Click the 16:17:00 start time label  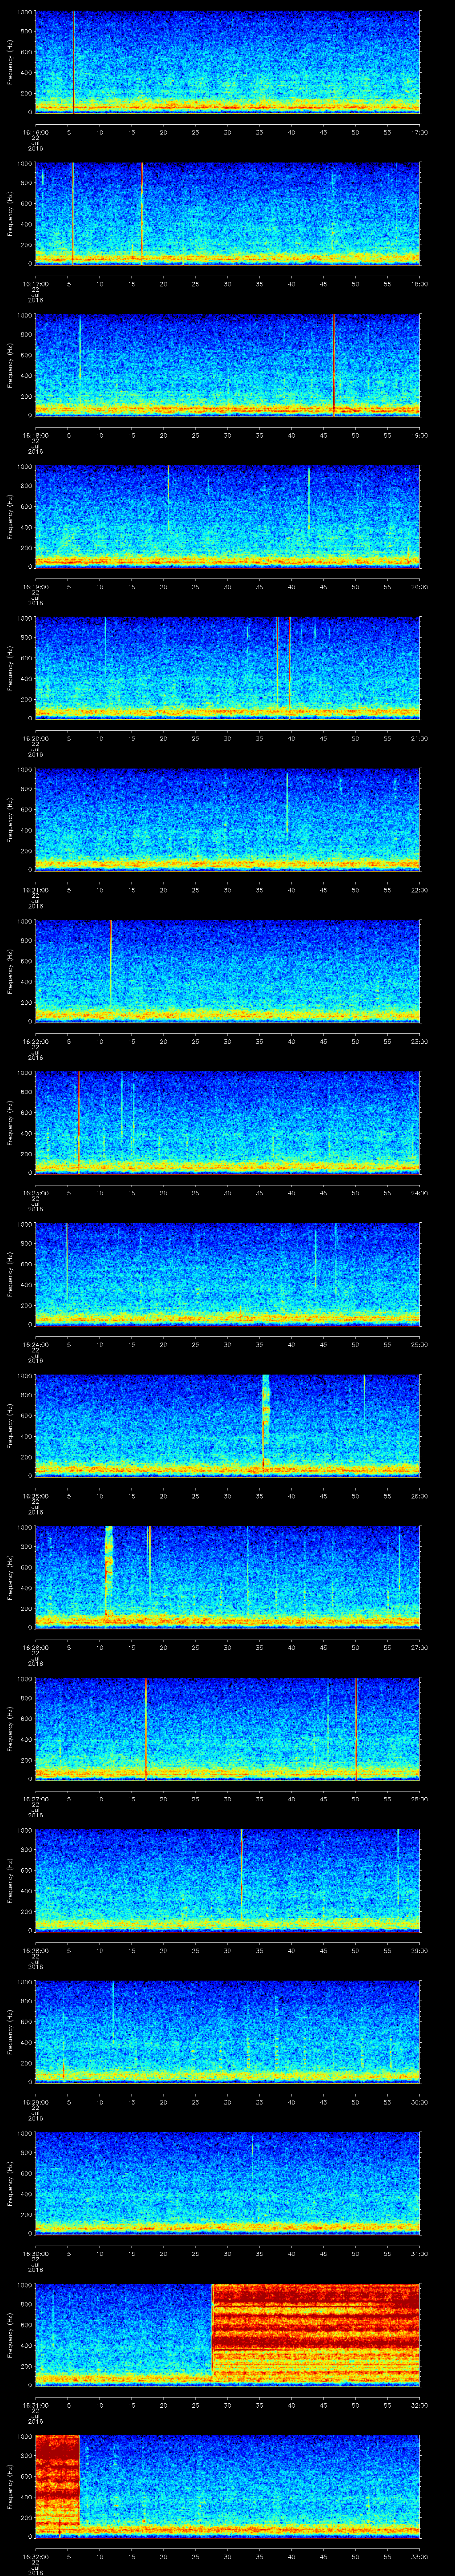[x=35, y=284]
